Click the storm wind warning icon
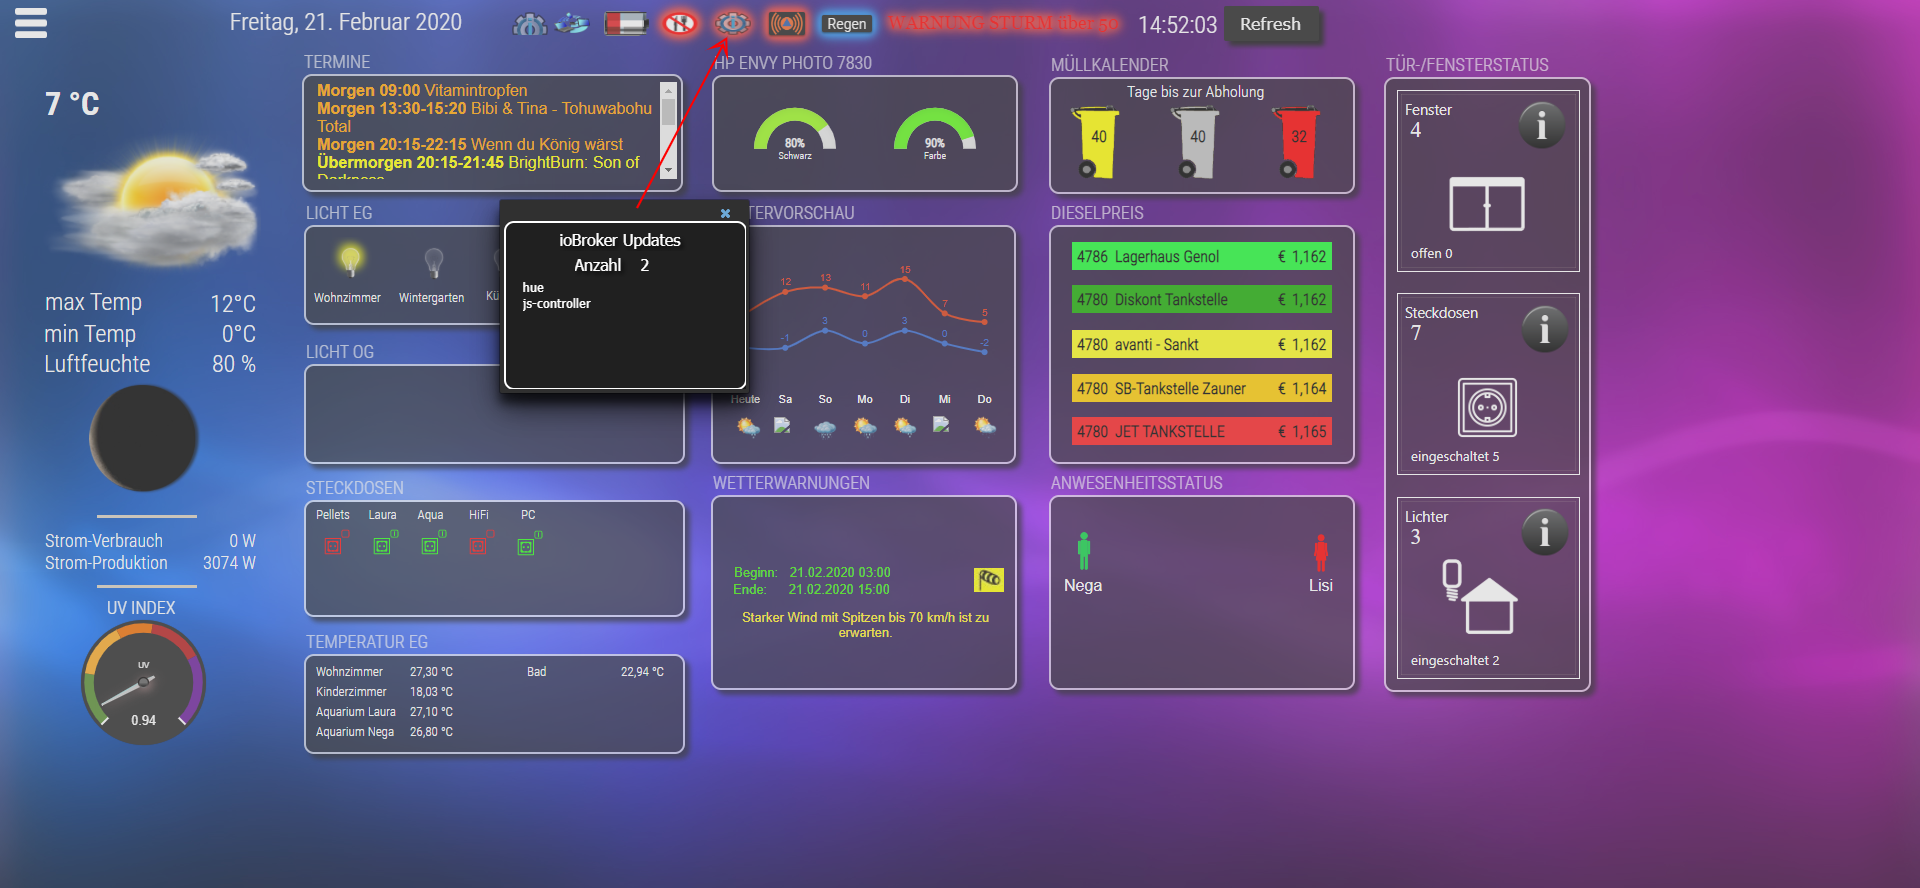This screenshot has width=1920, height=888. 988,579
